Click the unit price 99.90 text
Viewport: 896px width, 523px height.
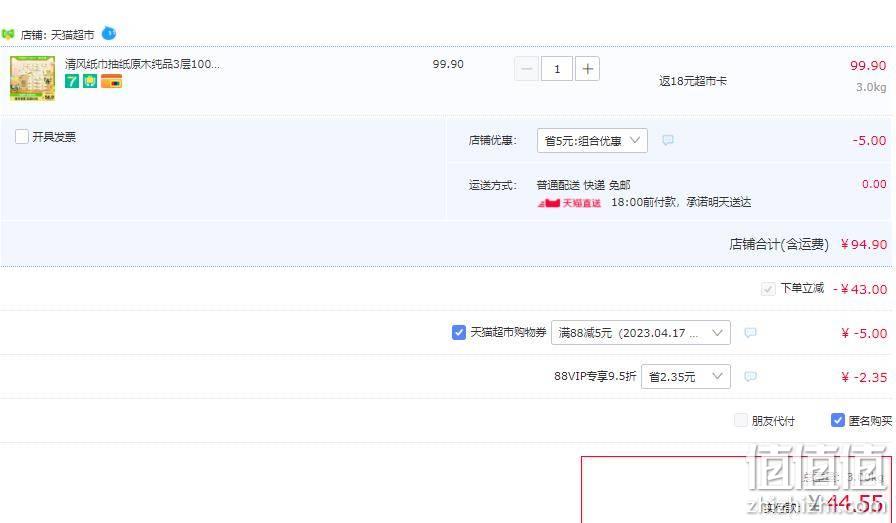pyautogui.click(x=448, y=64)
